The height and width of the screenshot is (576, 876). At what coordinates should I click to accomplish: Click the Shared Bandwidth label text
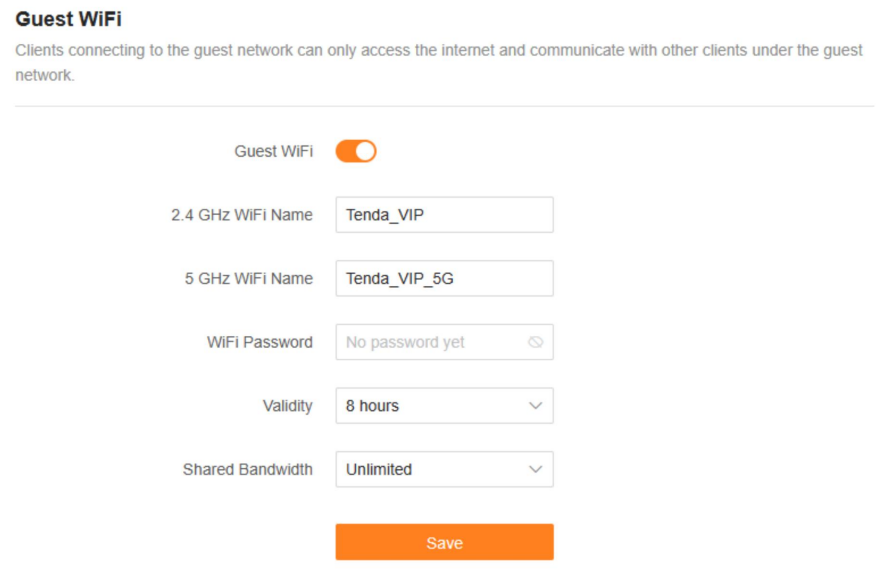click(x=247, y=469)
